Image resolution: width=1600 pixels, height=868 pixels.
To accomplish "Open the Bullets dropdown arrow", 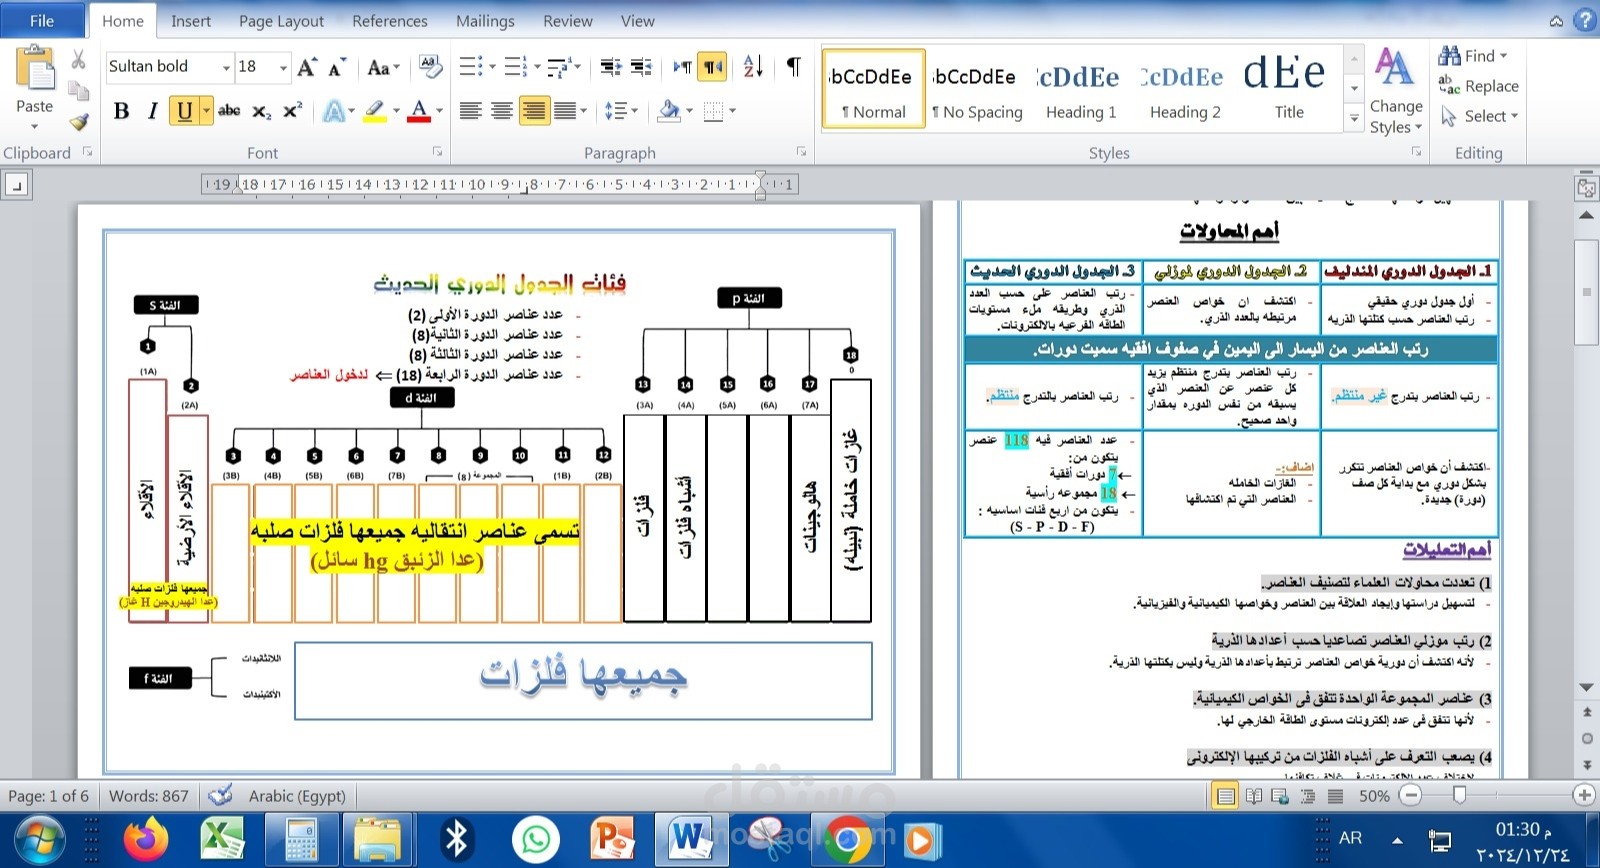I will (491, 67).
